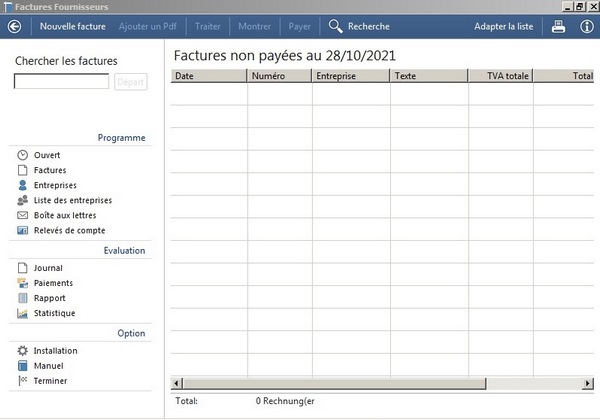The width and height of the screenshot is (600, 420).
Task: Open the Rapport evaluation
Action: [x=49, y=298]
